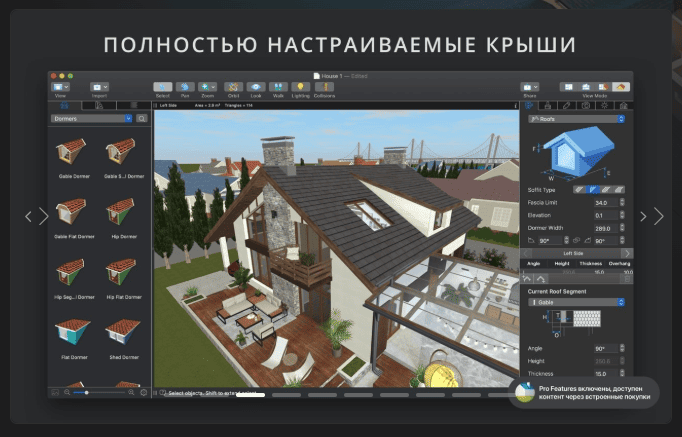Open the camera inspector tab

click(585, 105)
